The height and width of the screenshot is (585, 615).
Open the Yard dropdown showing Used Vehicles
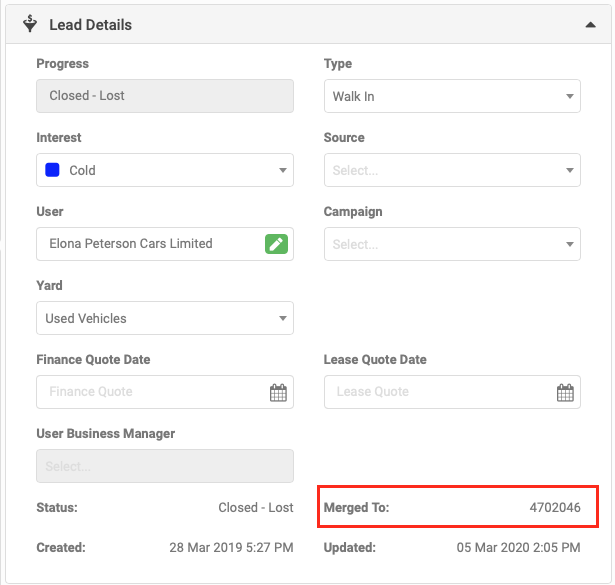pos(165,318)
